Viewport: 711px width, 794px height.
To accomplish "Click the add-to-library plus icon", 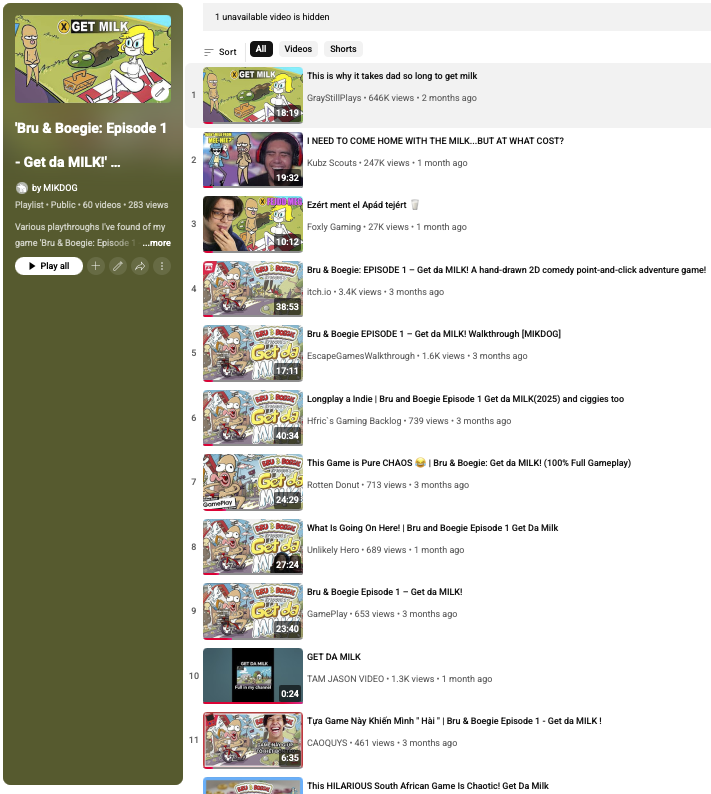I will (95, 266).
